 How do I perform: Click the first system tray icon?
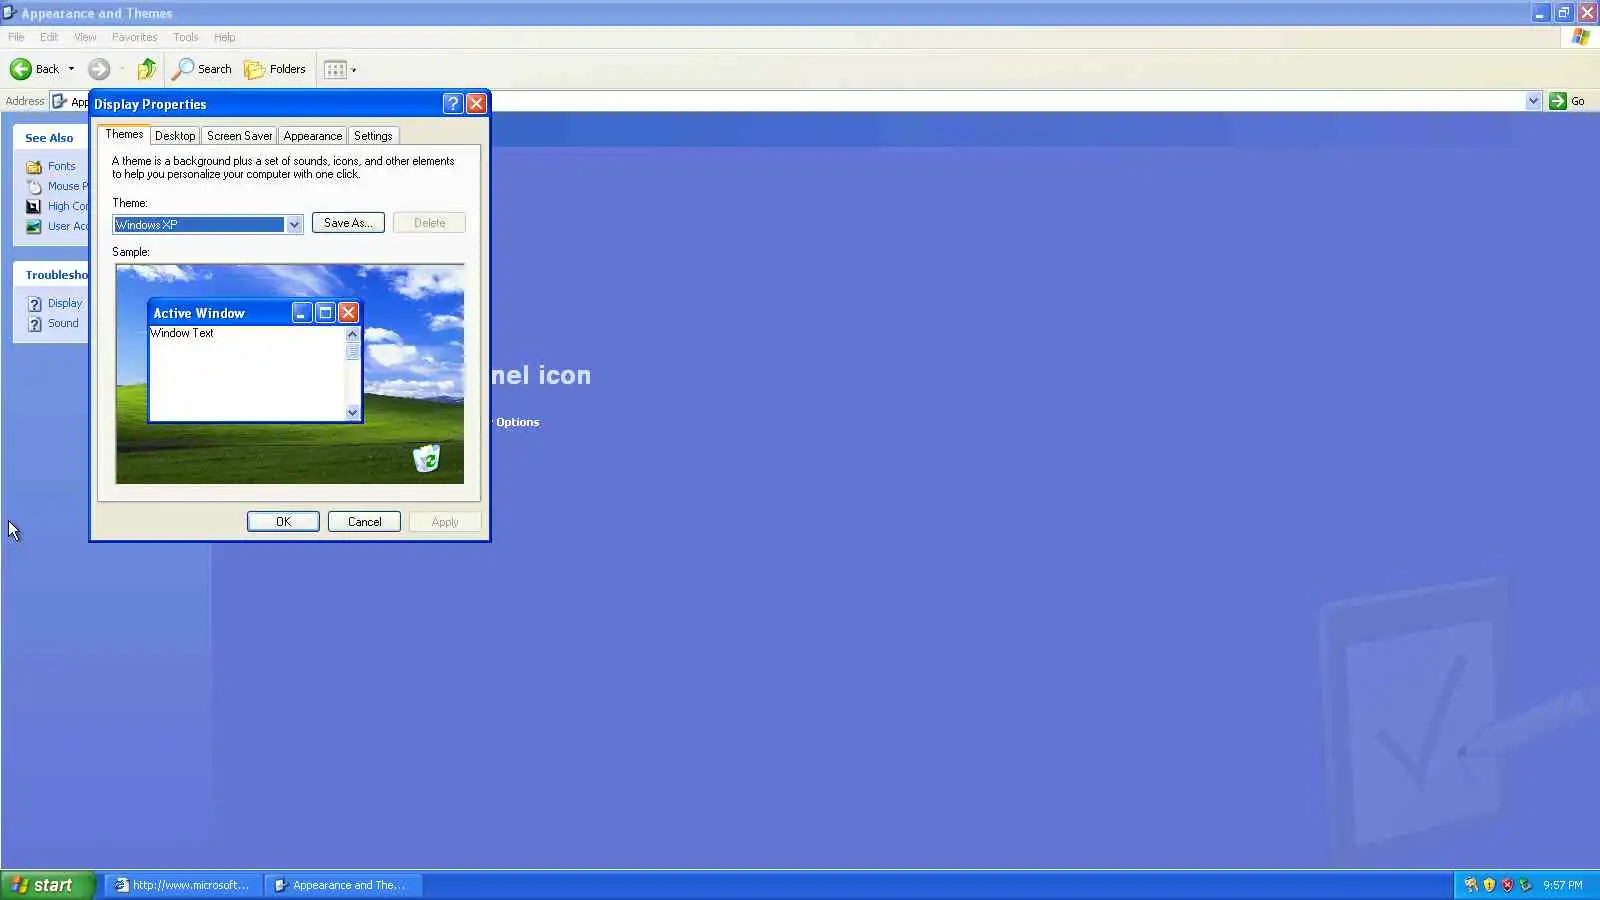tap(1471, 885)
